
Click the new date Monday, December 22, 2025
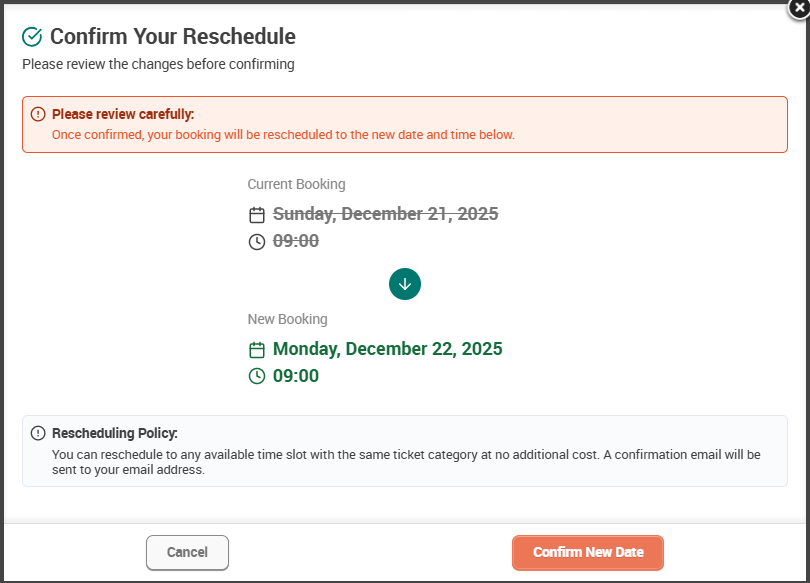387,349
